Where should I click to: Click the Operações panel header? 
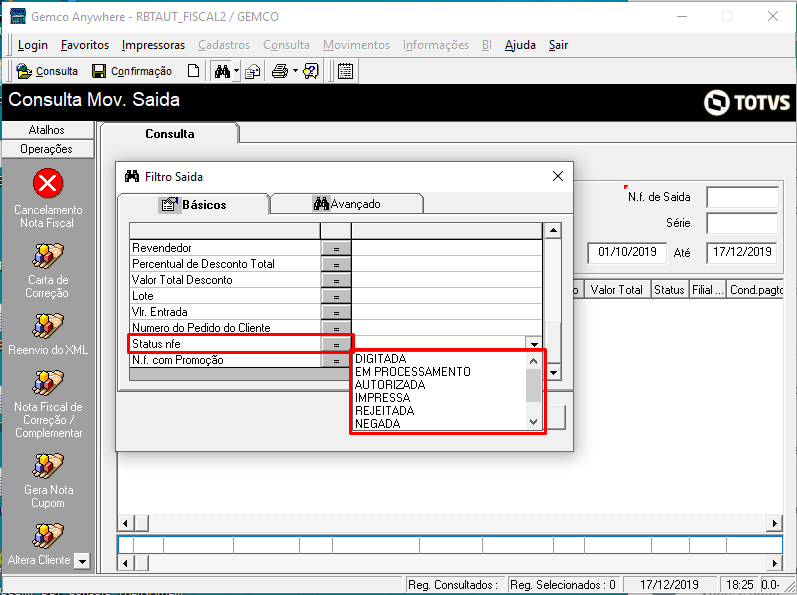tap(47, 149)
